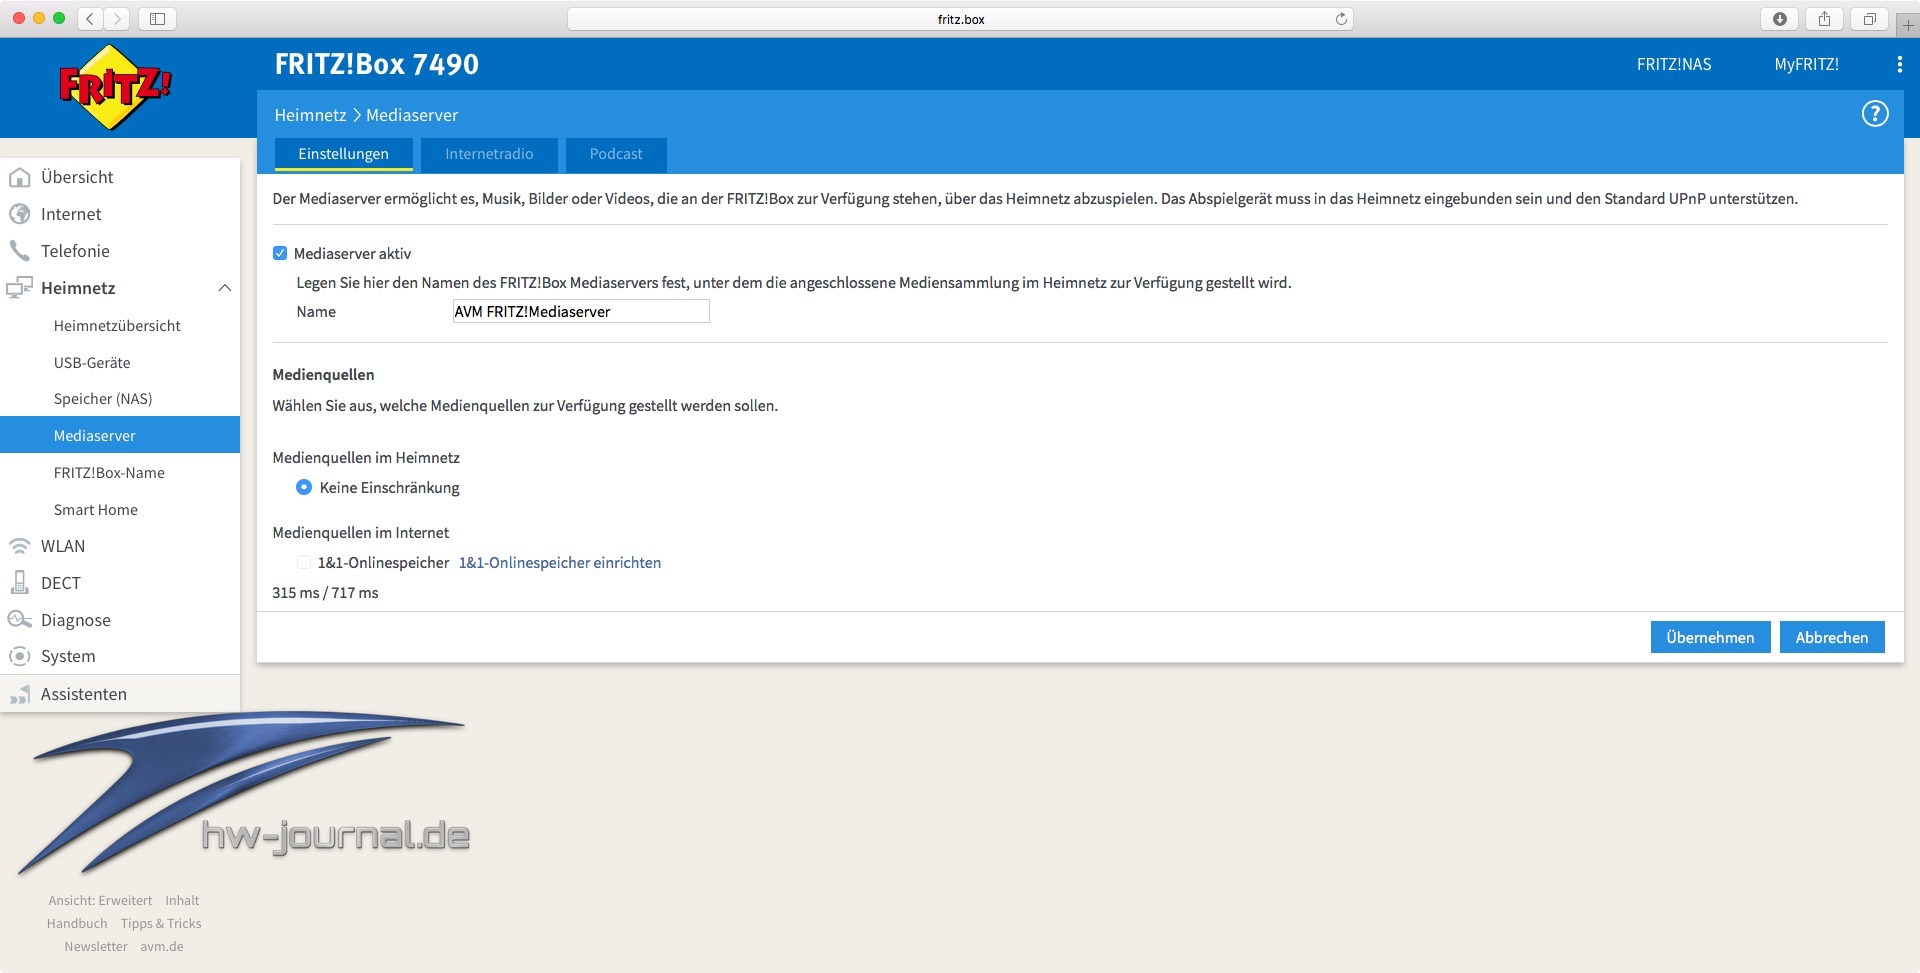Click the Assistenten icon

[19, 694]
